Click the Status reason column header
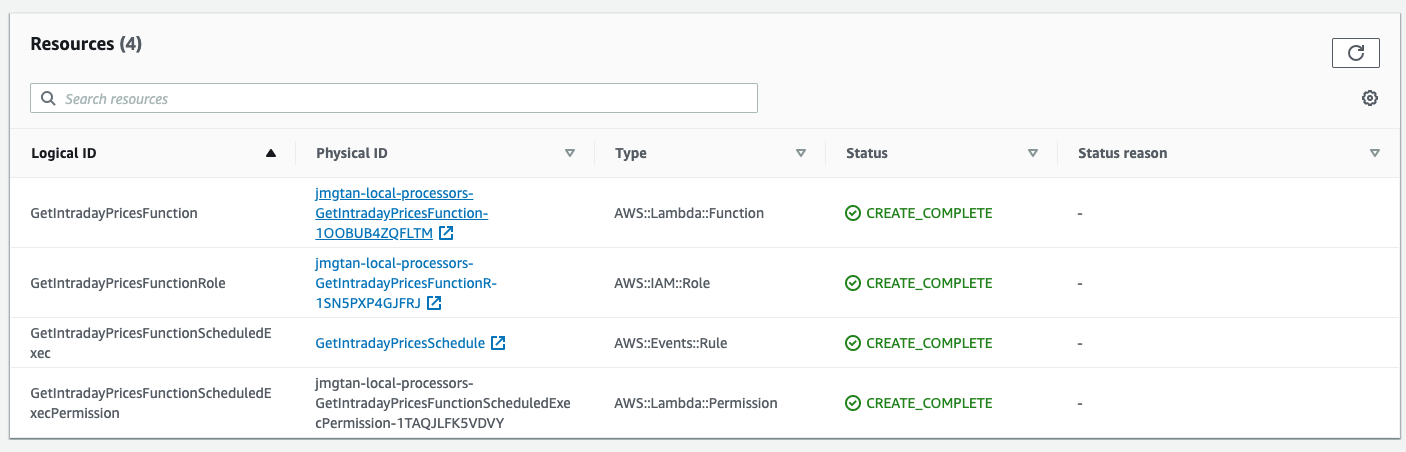The width and height of the screenshot is (1406, 452). [x=1122, y=153]
